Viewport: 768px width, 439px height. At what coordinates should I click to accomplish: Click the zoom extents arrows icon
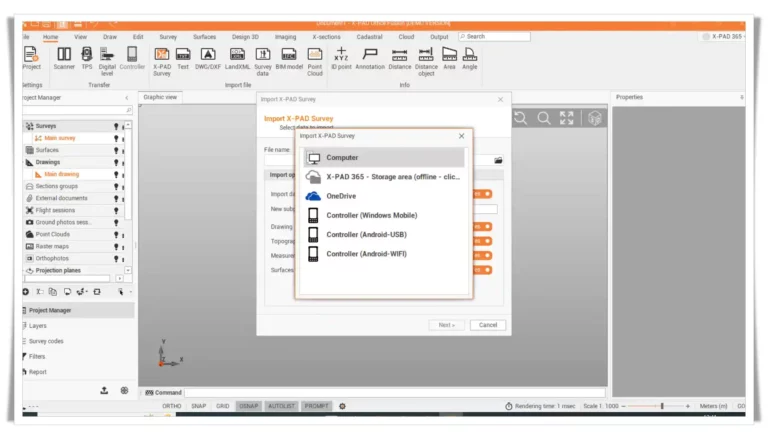[567, 118]
